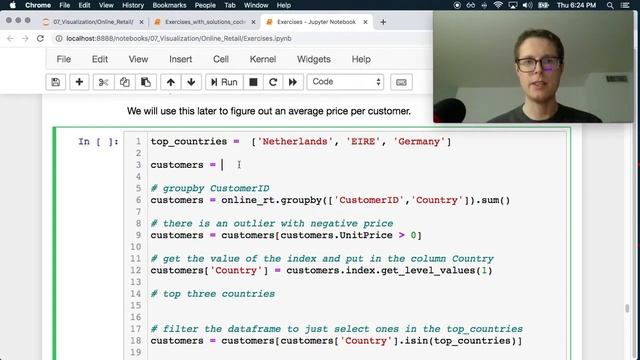The height and width of the screenshot is (360, 640).
Task: Restart the kernel icon
Action: coord(273,82)
